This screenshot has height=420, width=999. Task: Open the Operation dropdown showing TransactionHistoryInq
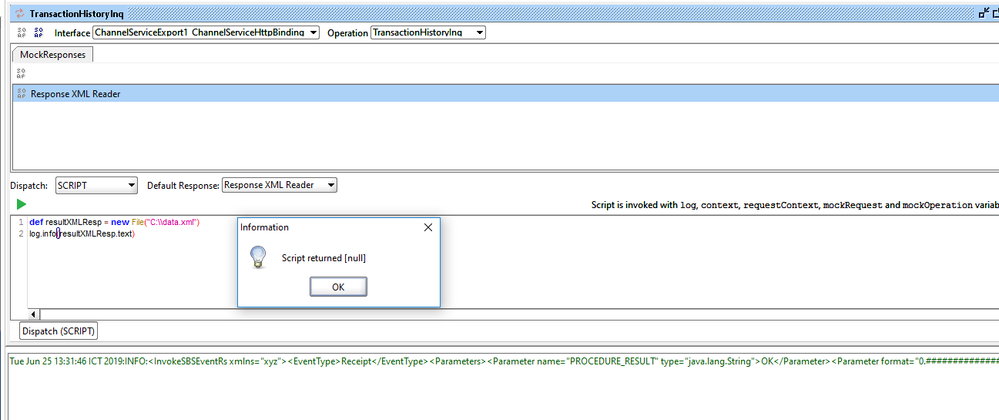428,33
